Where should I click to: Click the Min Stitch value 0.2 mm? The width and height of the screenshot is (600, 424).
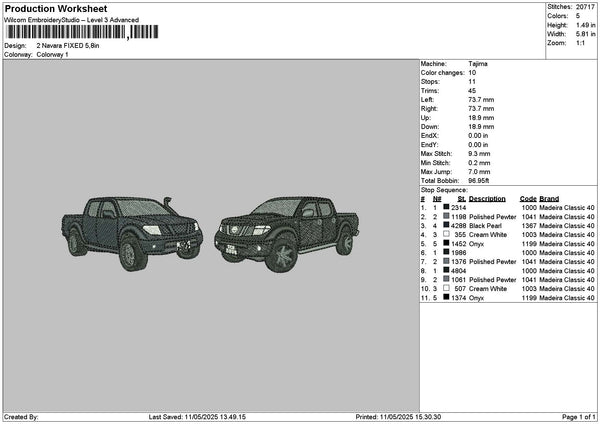point(479,163)
